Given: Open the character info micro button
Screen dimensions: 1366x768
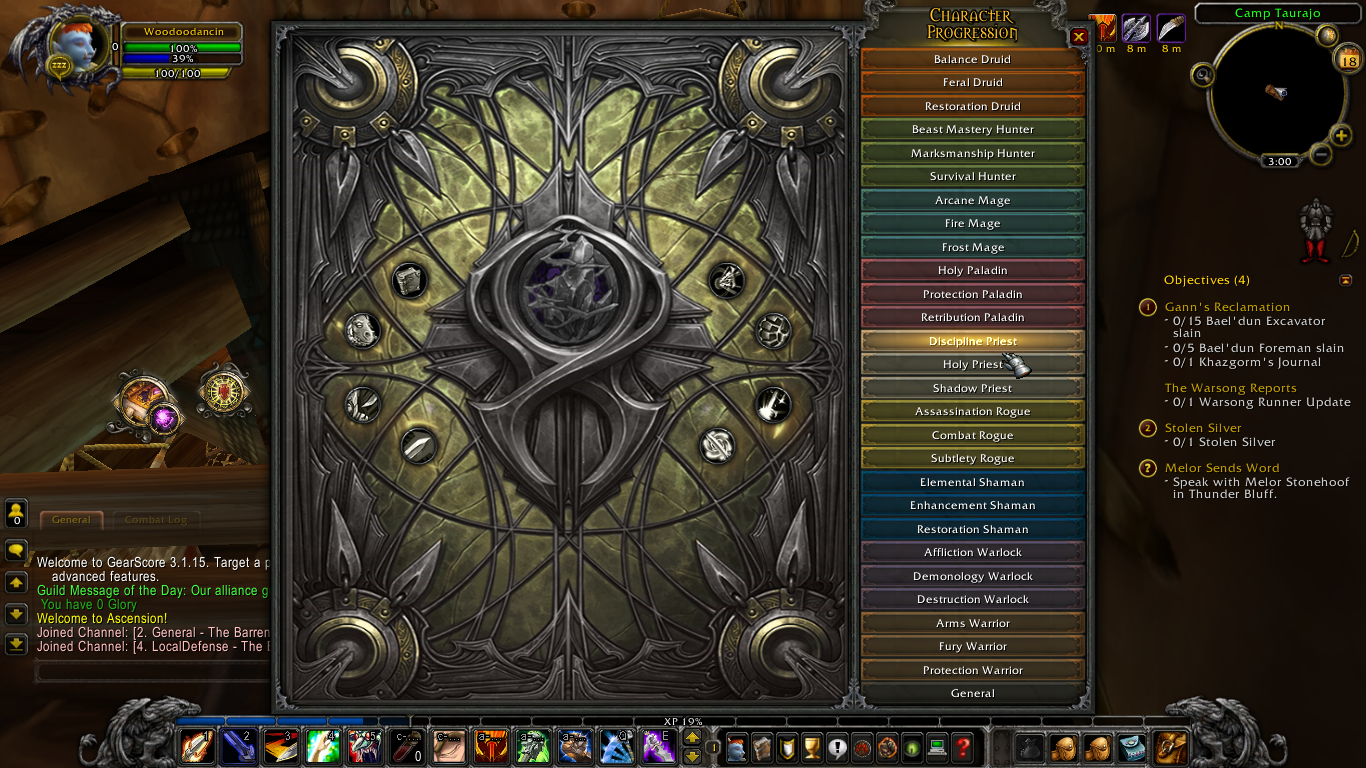Looking at the screenshot, I should (x=738, y=747).
